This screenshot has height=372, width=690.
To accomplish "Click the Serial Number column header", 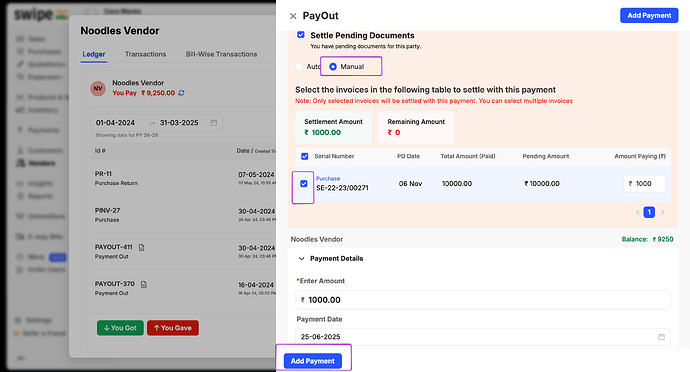I will [334, 156].
